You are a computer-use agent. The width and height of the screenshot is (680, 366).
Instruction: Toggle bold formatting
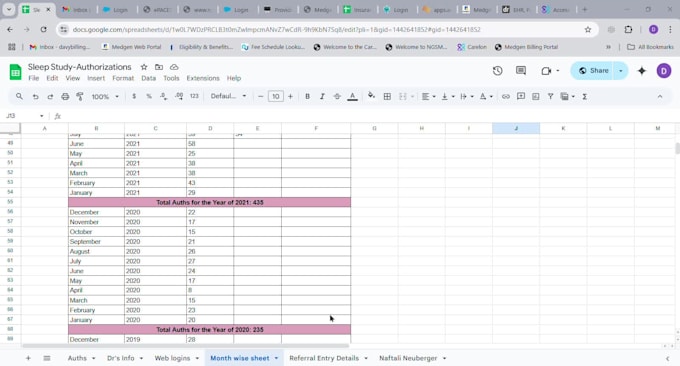307,96
